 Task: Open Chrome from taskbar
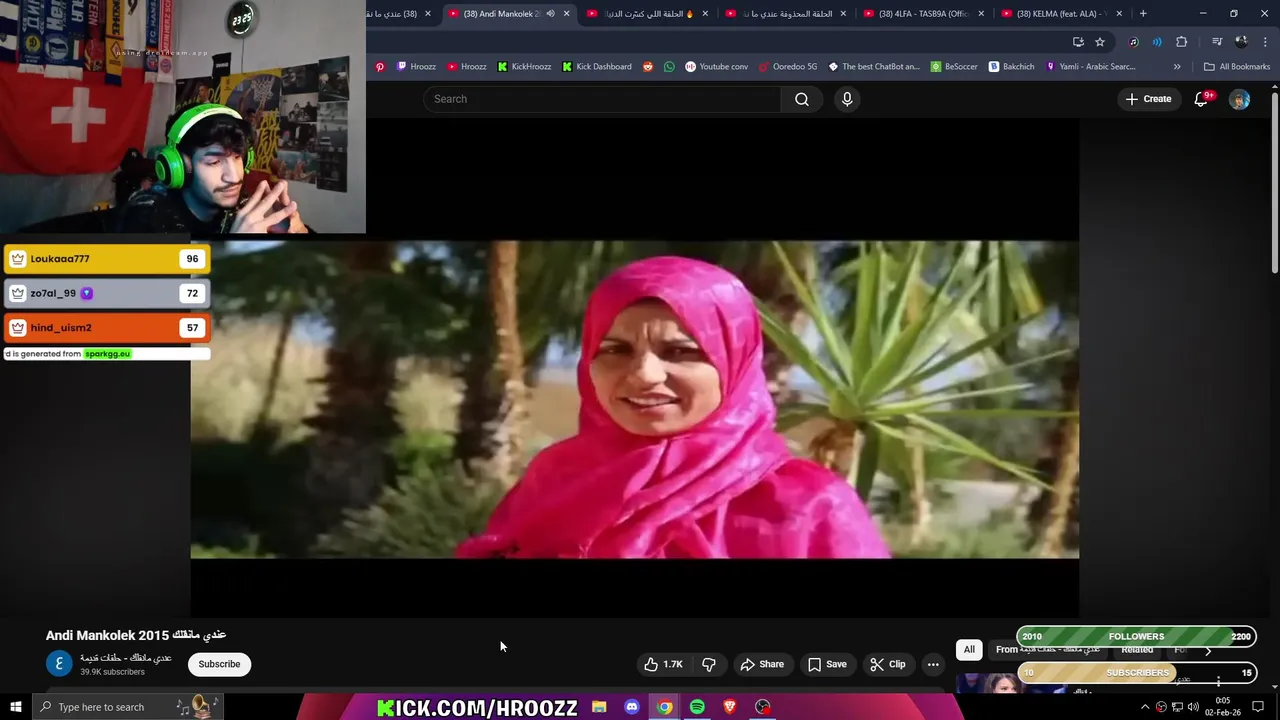point(664,707)
